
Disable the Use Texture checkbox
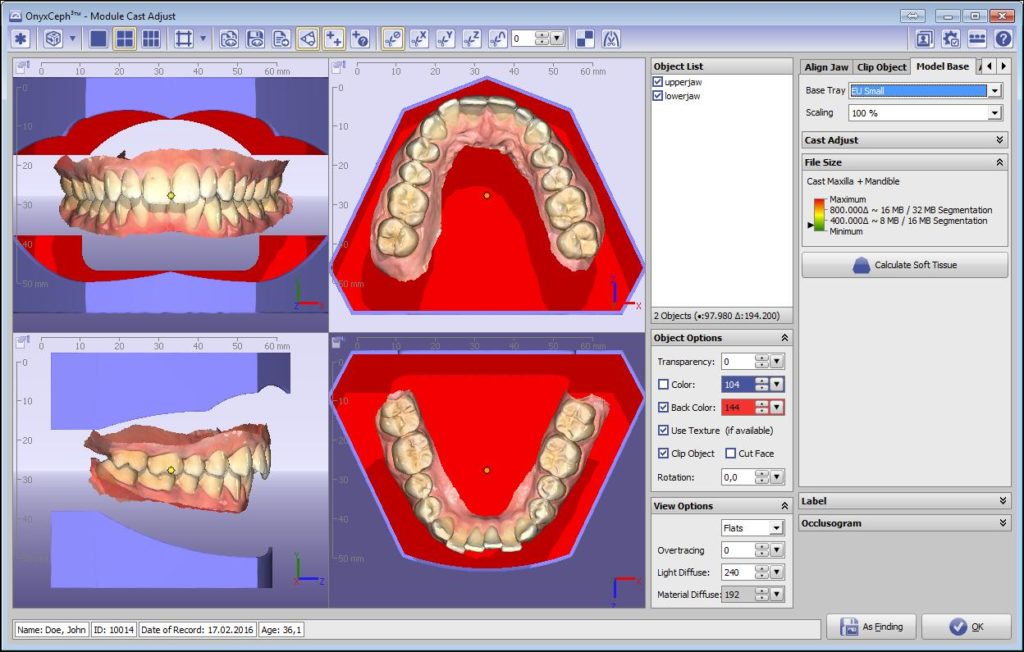[664, 430]
